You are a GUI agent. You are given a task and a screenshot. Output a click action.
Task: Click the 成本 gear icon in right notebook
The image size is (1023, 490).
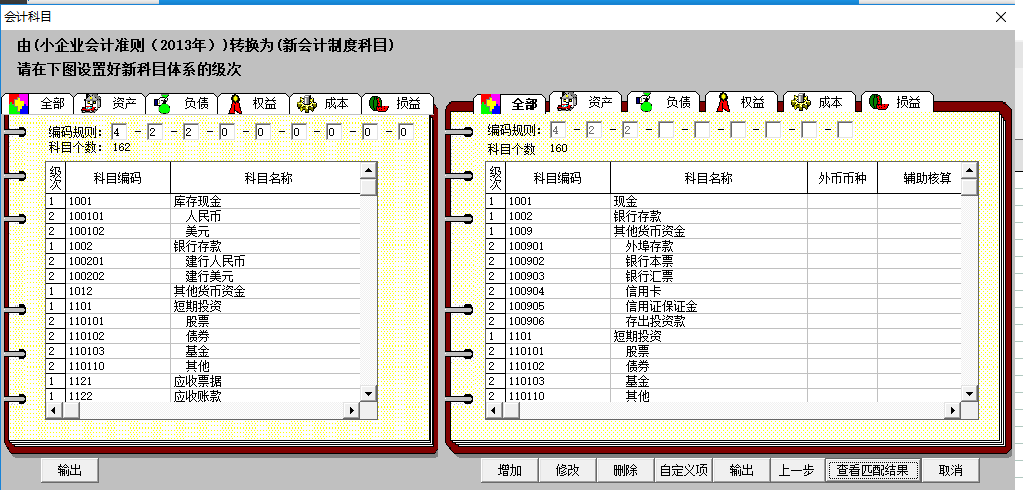point(801,102)
